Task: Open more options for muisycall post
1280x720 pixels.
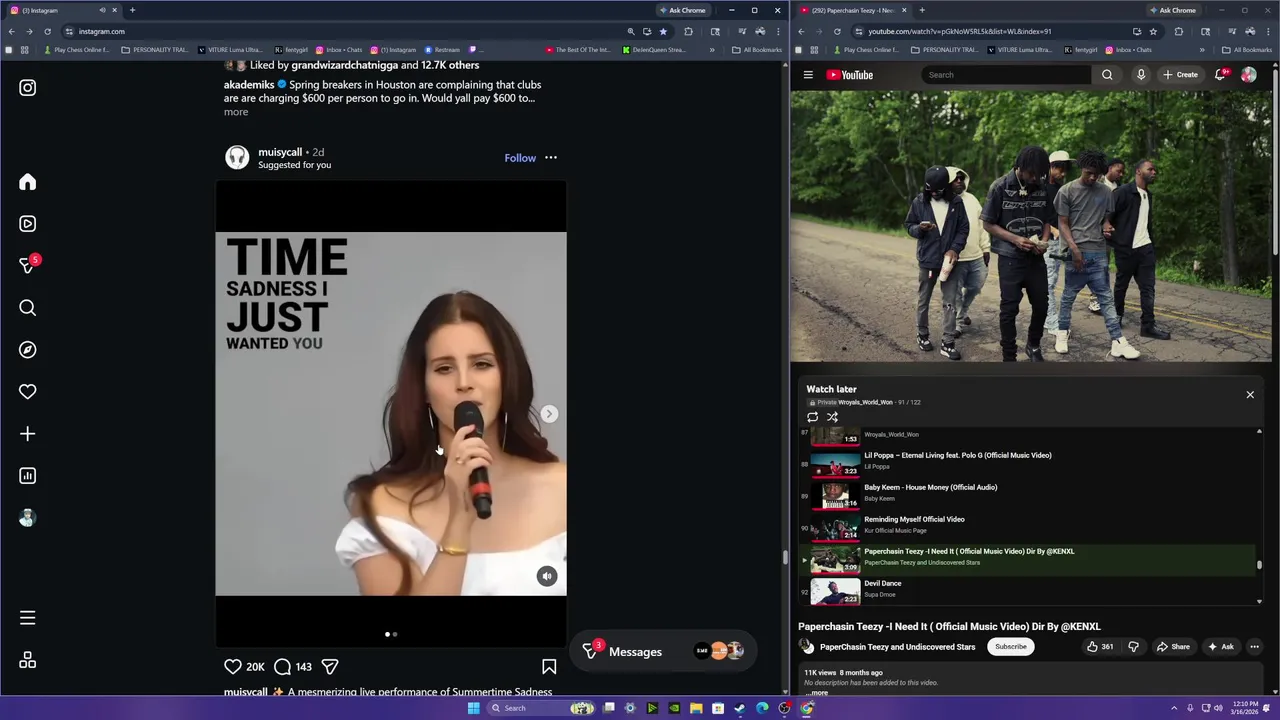Action: pyautogui.click(x=551, y=158)
